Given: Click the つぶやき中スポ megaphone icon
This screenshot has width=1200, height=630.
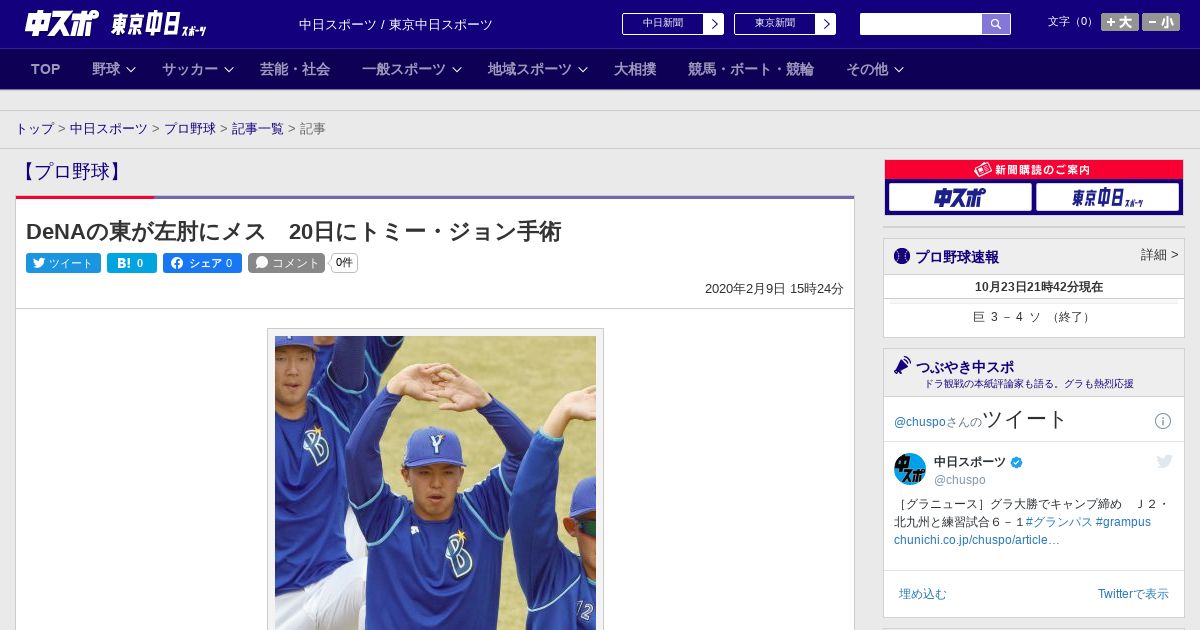Looking at the screenshot, I should tap(903, 365).
